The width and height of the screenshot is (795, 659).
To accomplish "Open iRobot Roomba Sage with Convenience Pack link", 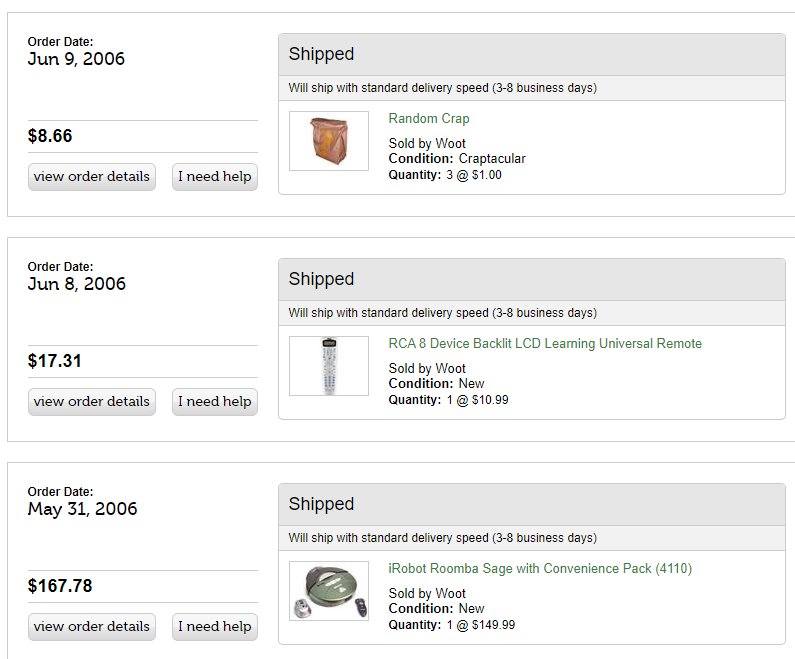I will point(540,569).
